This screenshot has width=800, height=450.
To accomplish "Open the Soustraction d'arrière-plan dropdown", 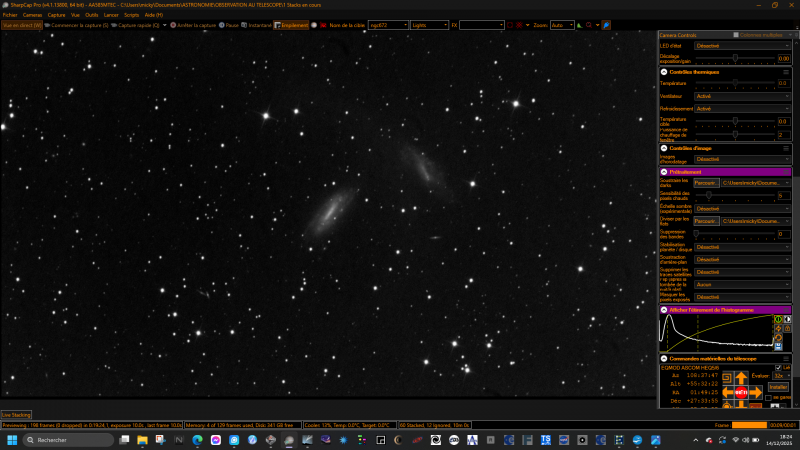I will tap(742, 259).
